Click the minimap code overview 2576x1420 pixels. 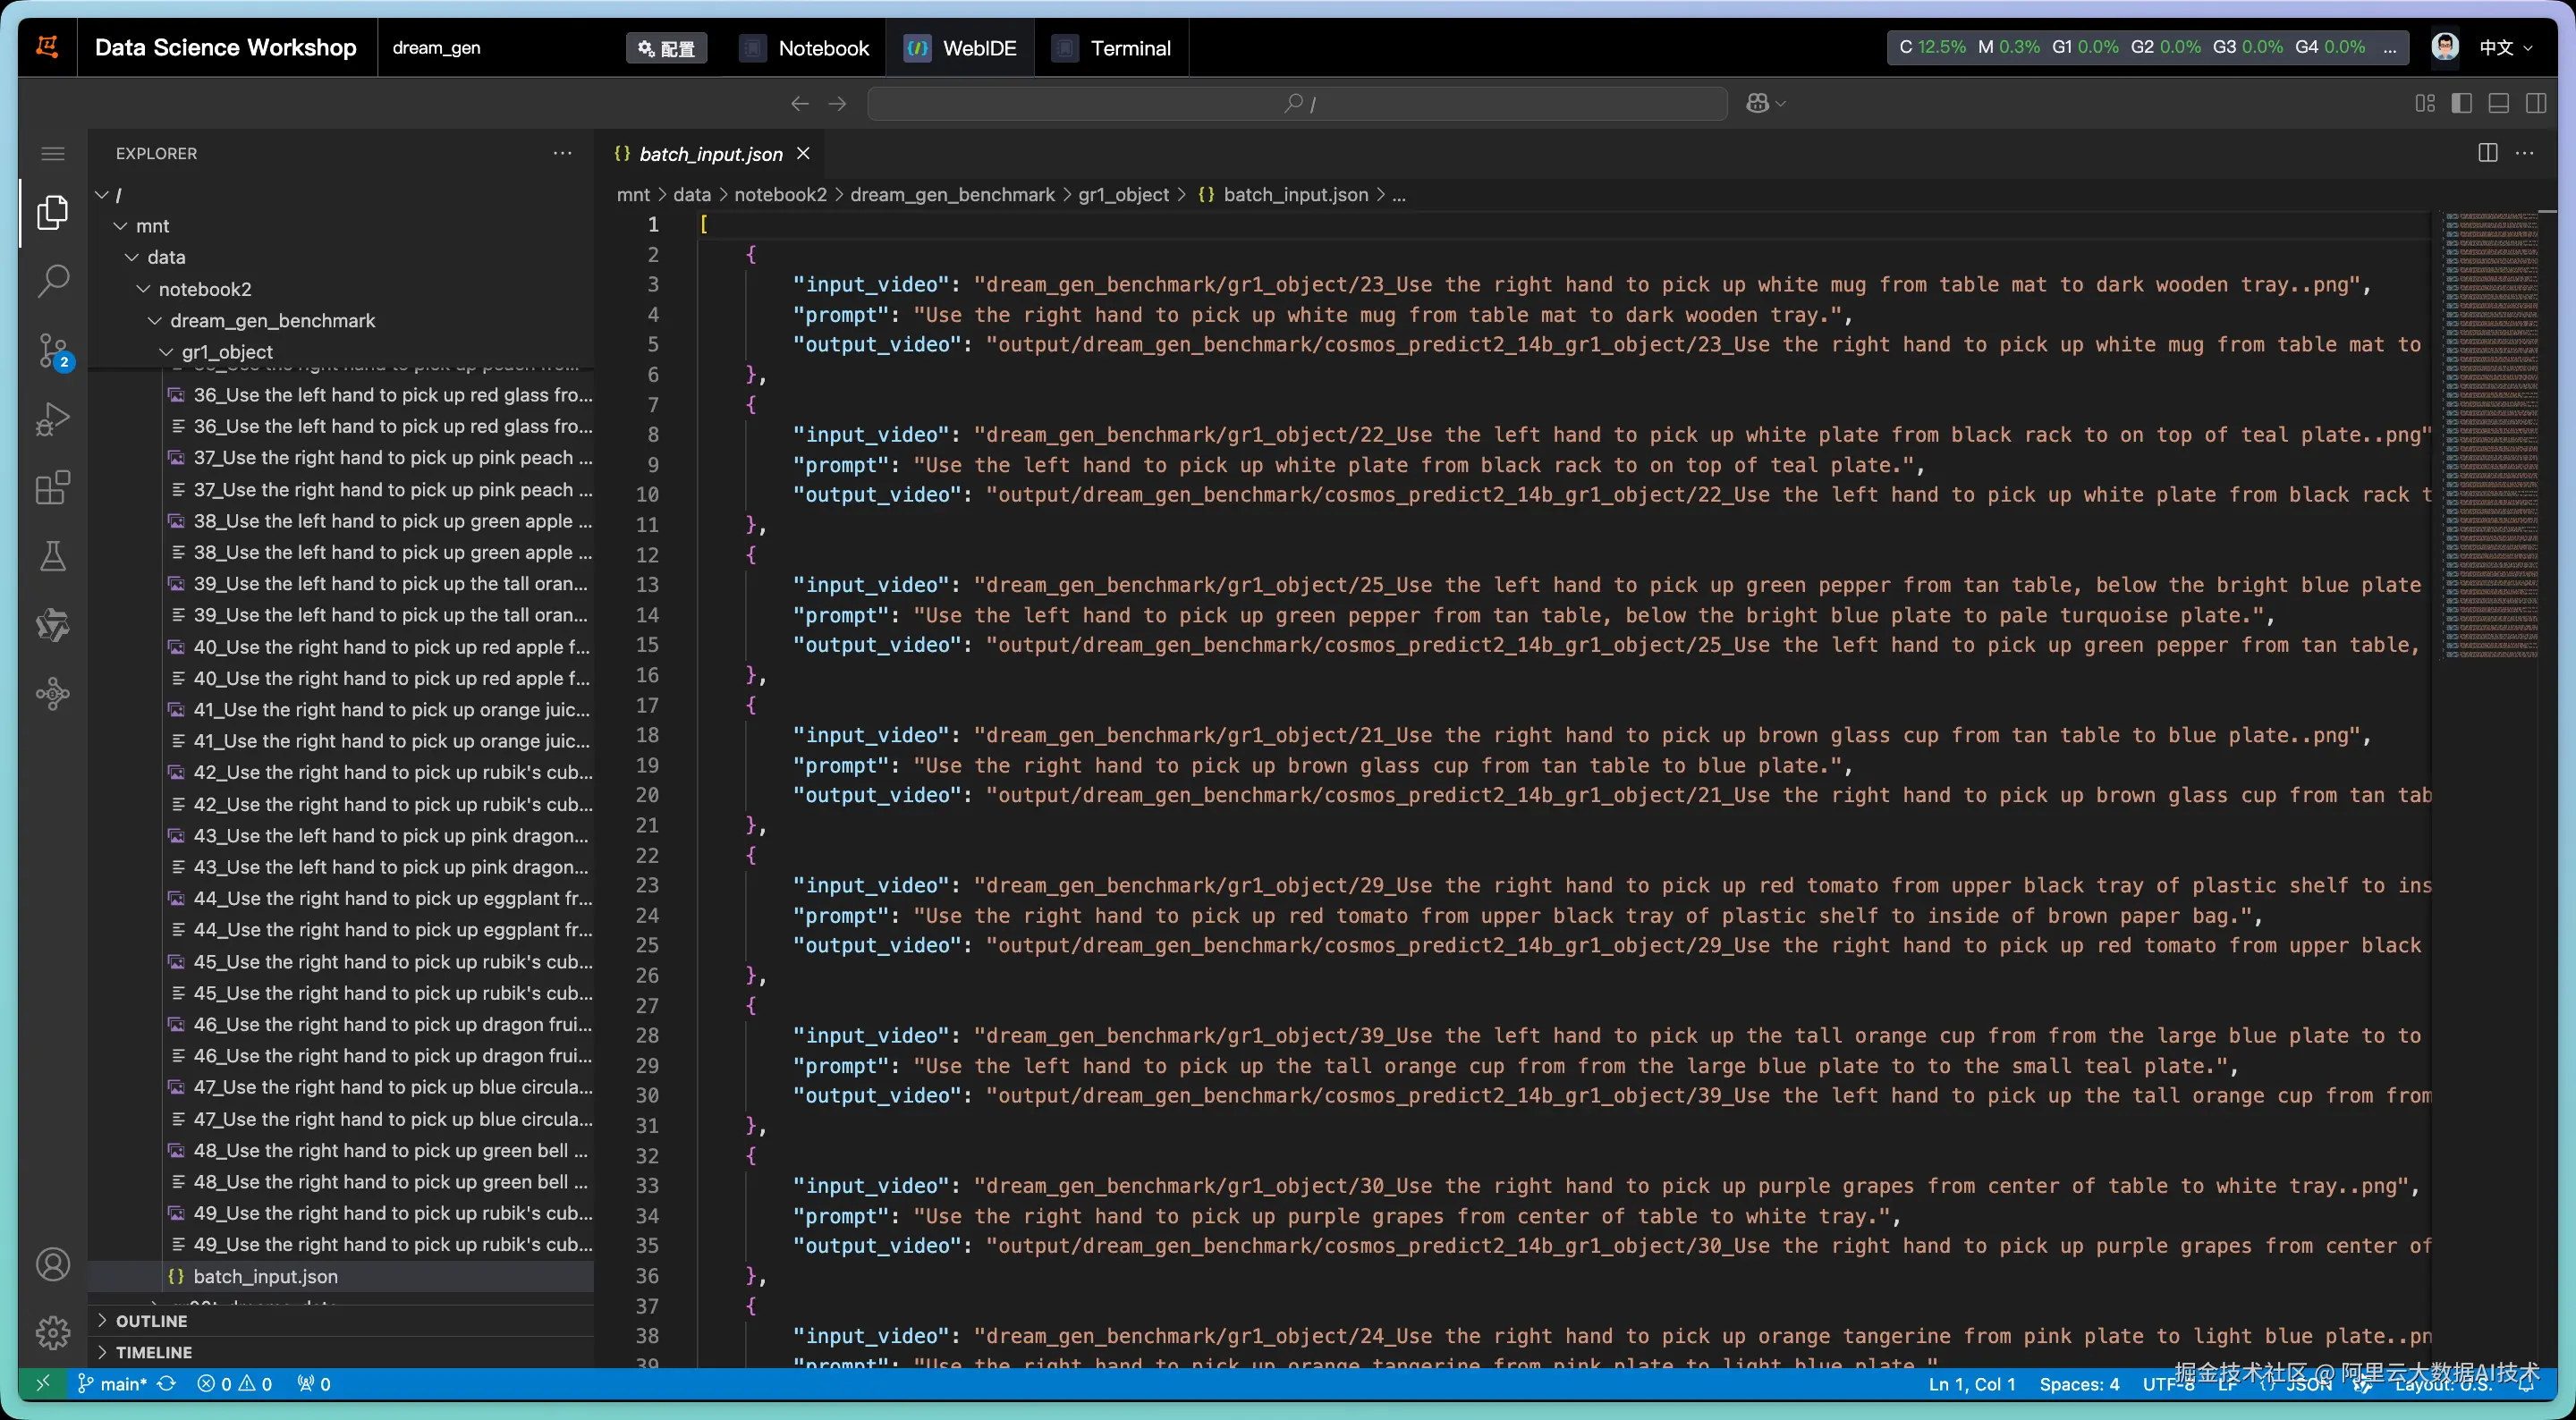2490,435
